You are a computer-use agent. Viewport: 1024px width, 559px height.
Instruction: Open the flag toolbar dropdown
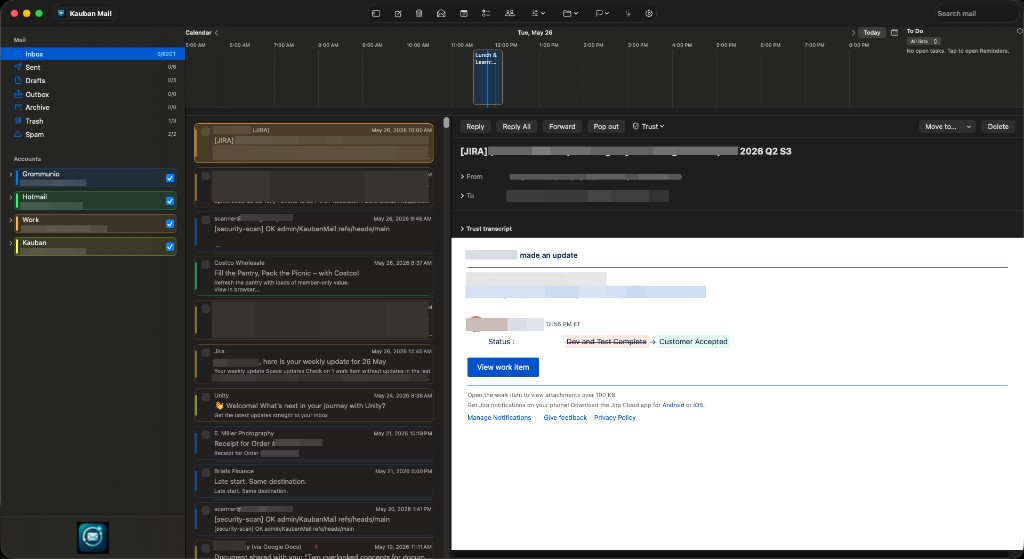click(601, 13)
